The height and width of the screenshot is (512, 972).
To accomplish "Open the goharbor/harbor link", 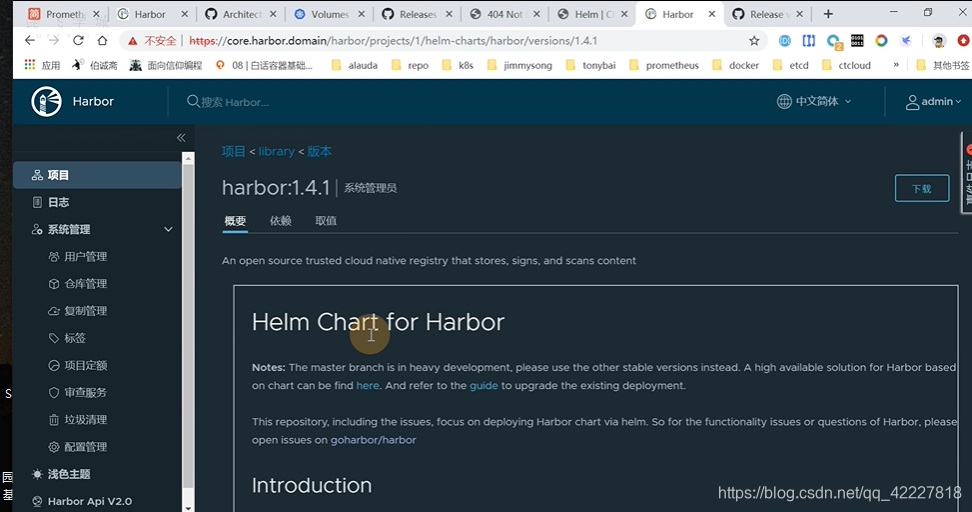I will pyautogui.click(x=373, y=440).
